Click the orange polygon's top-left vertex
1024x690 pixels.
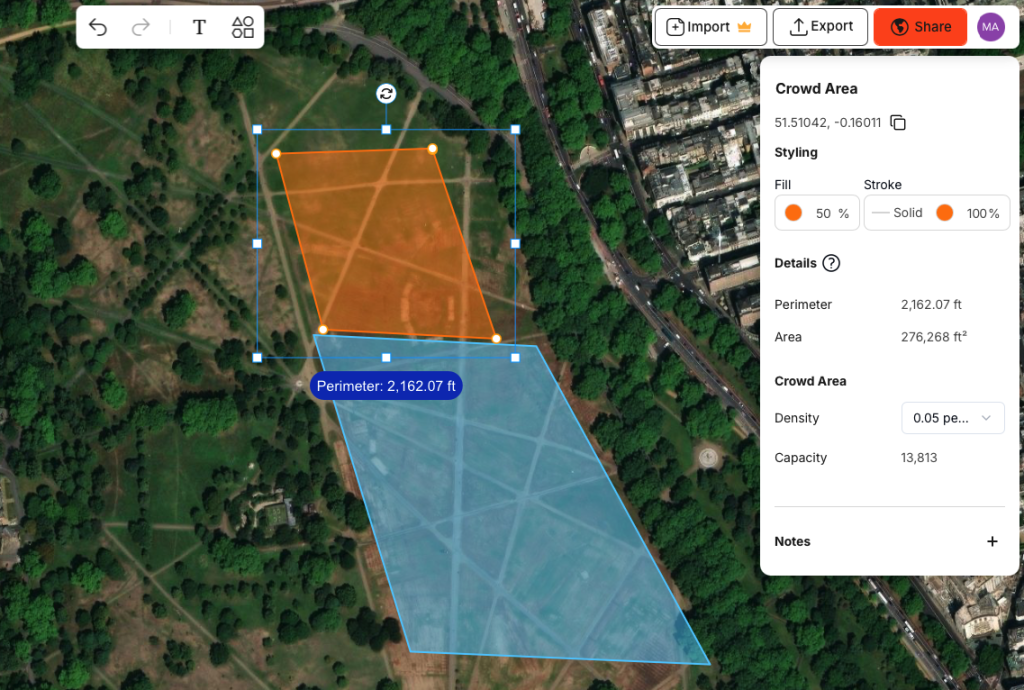[276, 153]
